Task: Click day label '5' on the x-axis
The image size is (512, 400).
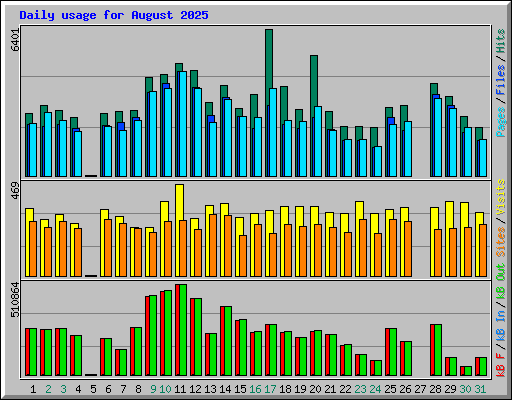Action: click(x=93, y=389)
